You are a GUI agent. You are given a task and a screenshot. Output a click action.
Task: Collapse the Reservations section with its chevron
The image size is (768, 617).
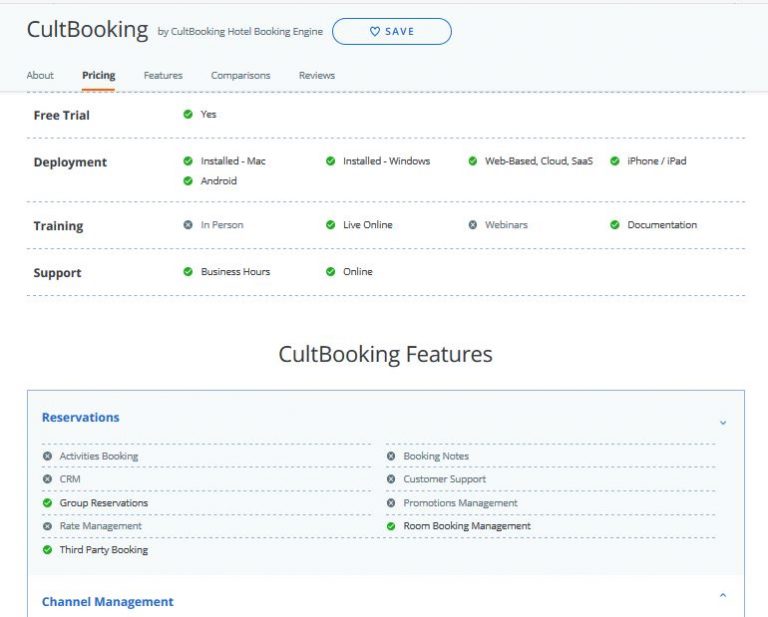coord(723,422)
